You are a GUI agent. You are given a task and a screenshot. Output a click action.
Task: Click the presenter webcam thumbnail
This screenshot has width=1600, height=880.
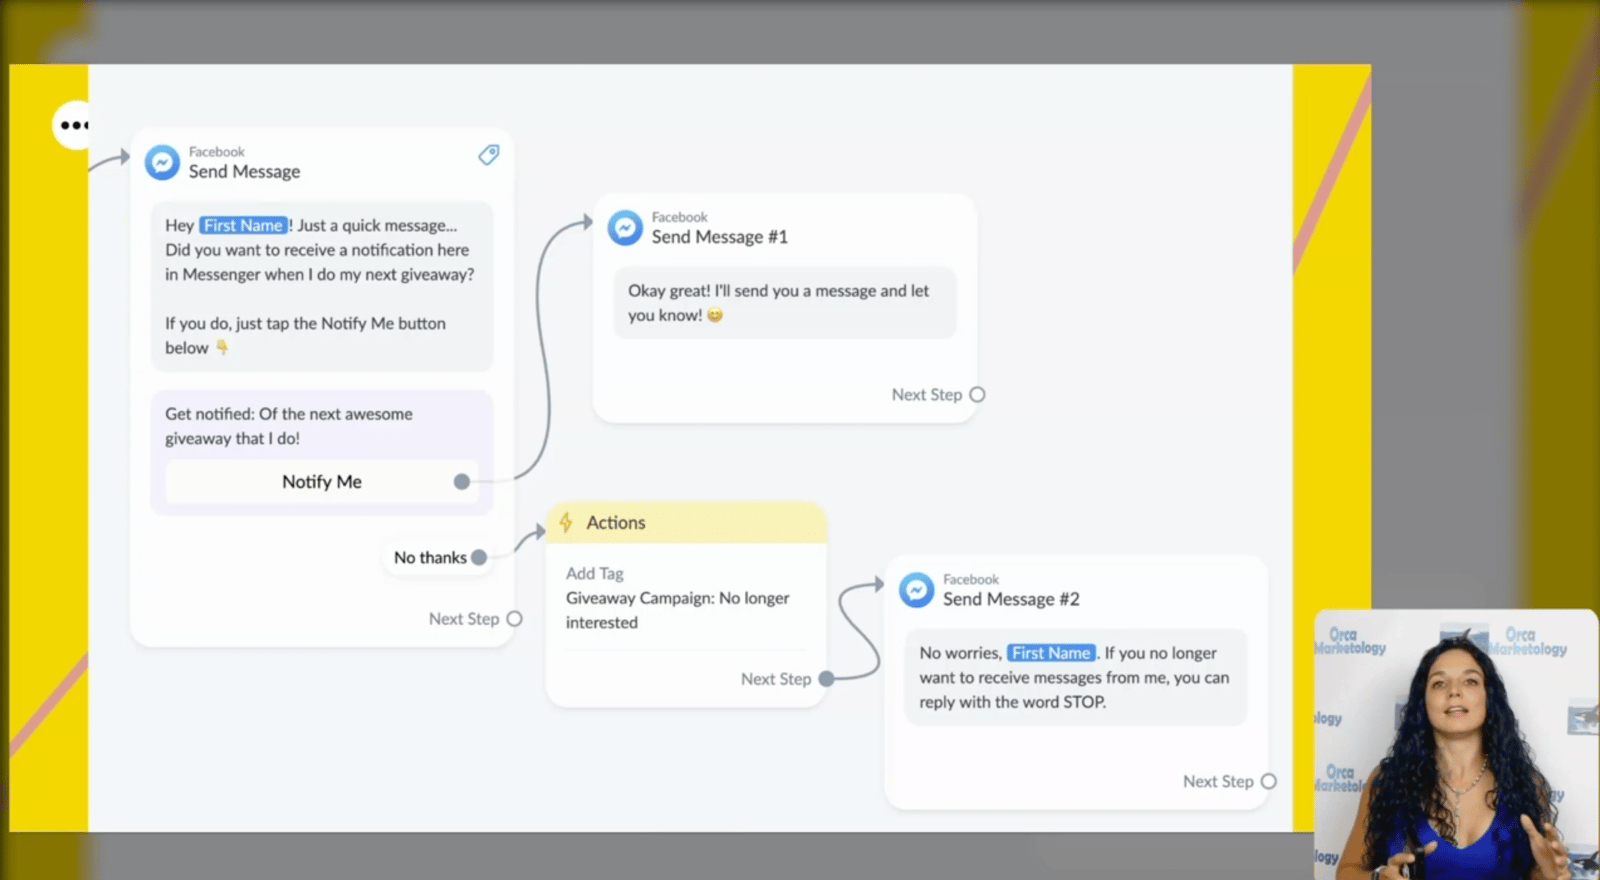[1456, 744]
